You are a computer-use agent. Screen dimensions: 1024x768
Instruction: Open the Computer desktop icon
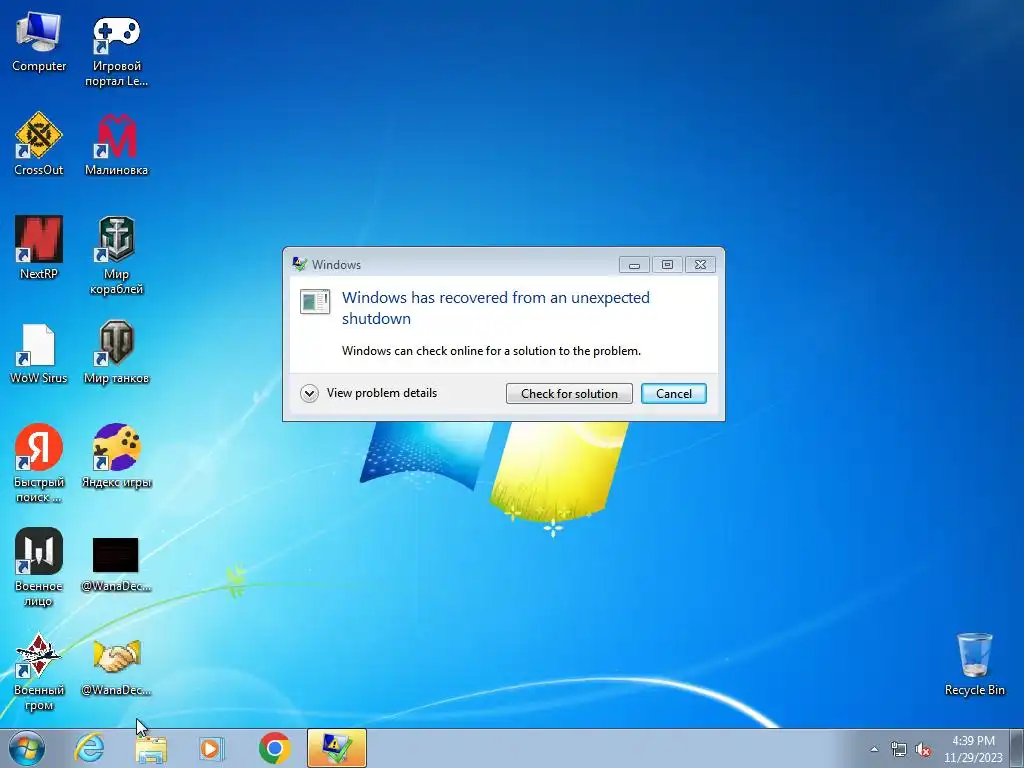coord(39,42)
